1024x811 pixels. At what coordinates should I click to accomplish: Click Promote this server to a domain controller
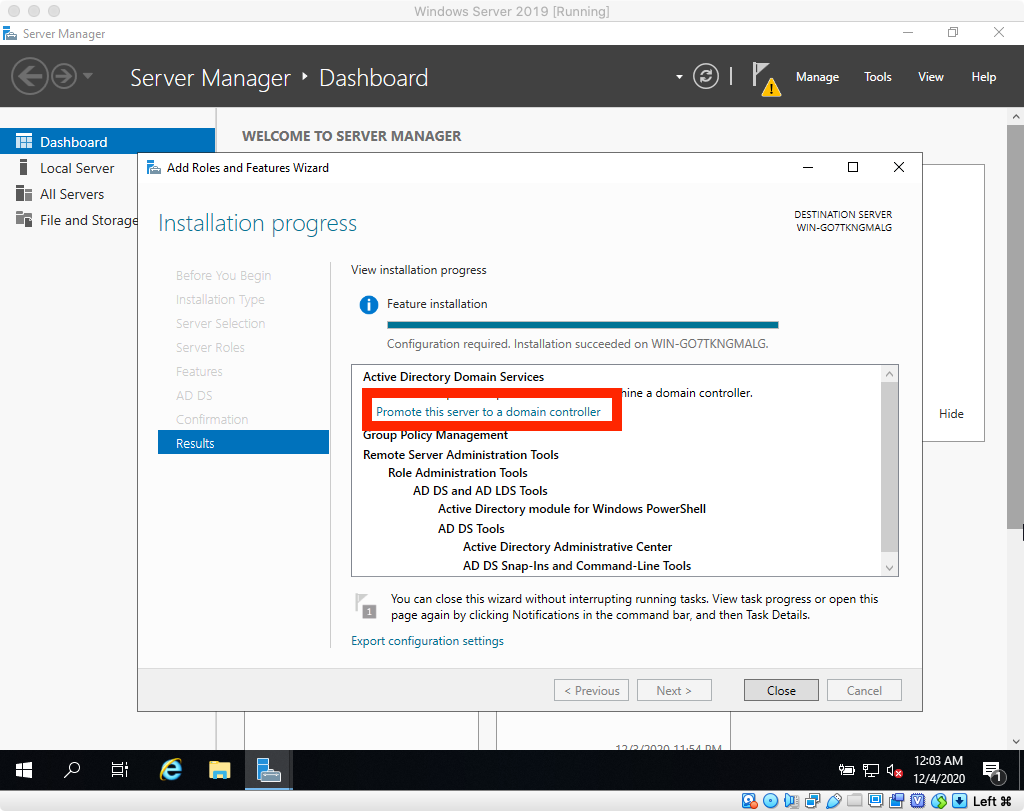click(488, 412)
